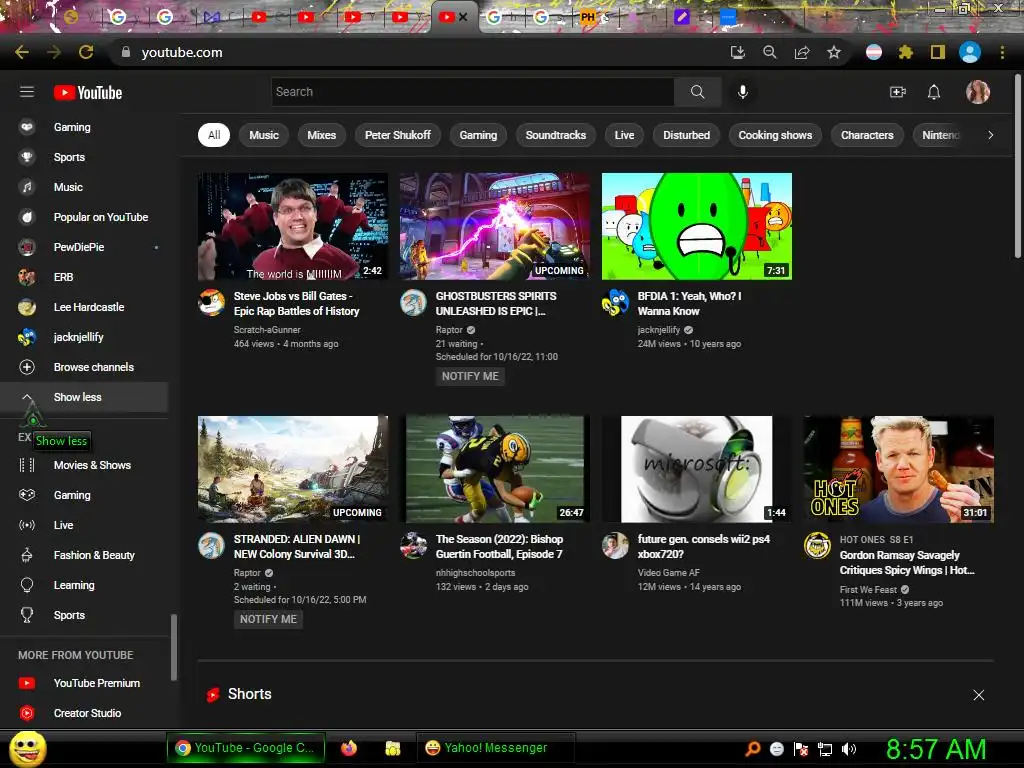Open Chrome profile avatar icon
This screenshot has height=768, width=1024.
pos(970,52)
